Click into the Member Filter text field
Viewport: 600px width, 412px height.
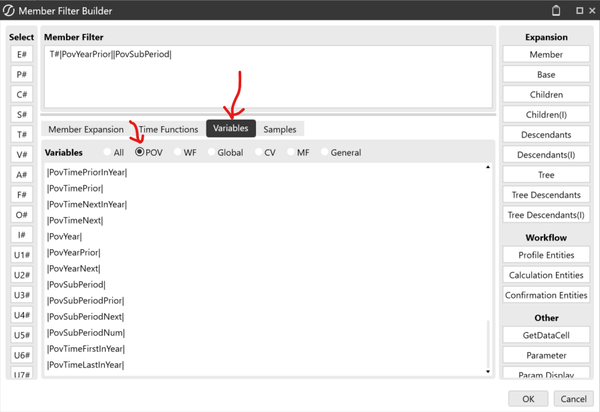pyautogui.click(x=268, y=77)
